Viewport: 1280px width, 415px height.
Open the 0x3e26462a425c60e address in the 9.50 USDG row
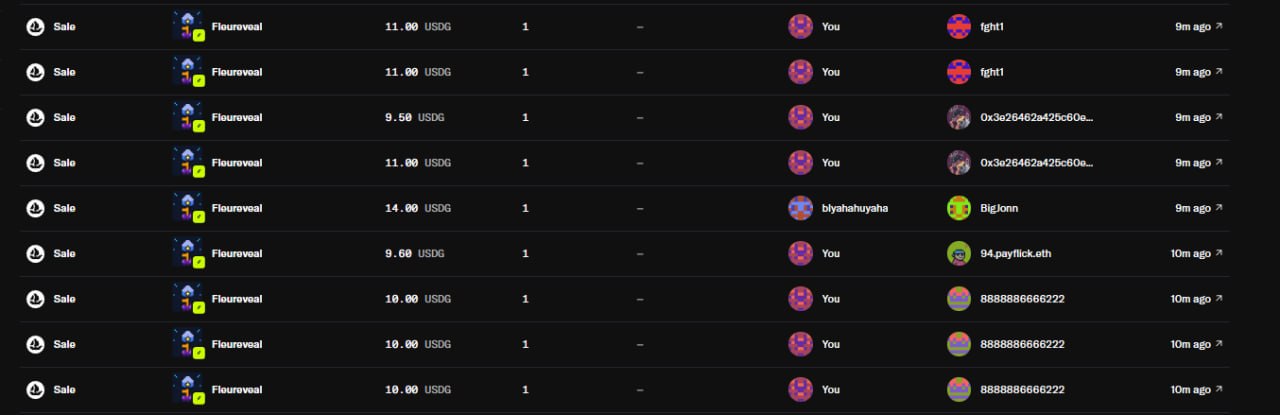(1037, 117)
